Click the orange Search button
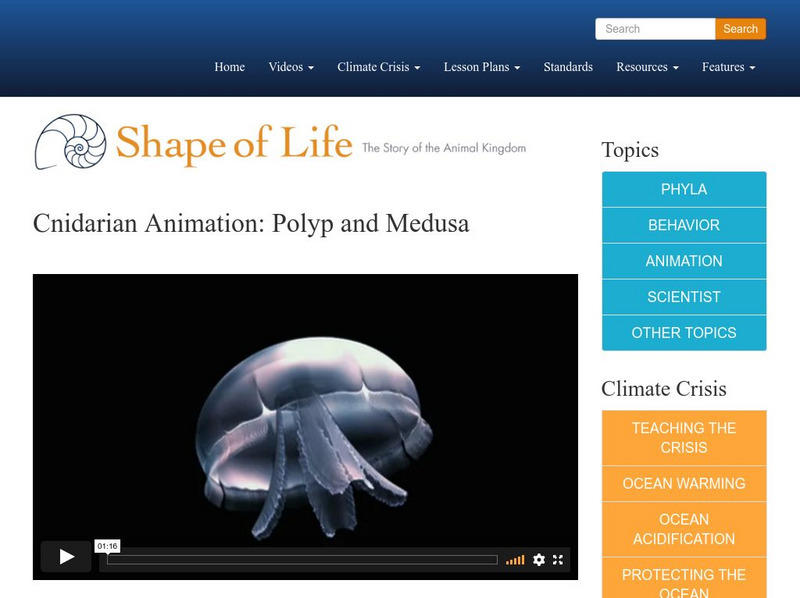Viewport: 800px width, 598px height. [x=740, y=28]
